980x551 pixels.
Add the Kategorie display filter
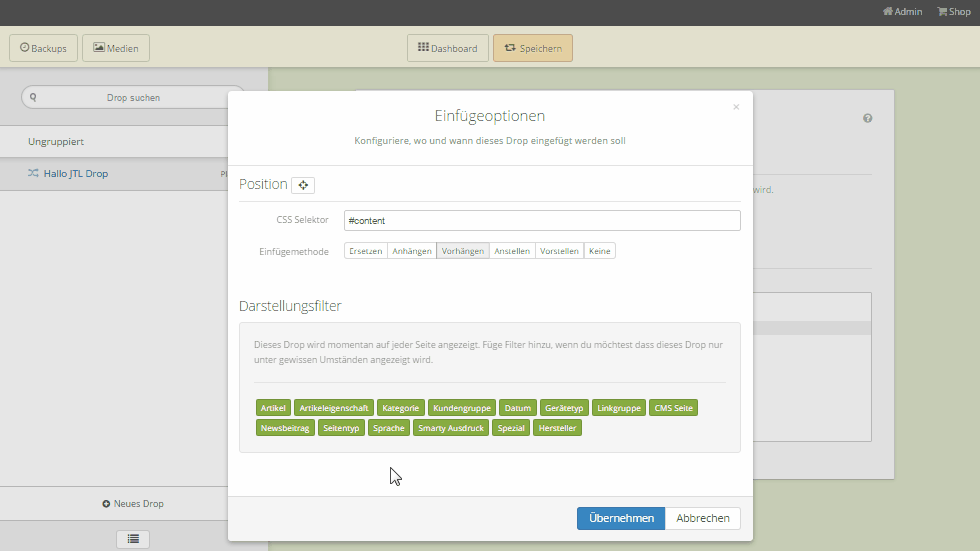[401, 408]
